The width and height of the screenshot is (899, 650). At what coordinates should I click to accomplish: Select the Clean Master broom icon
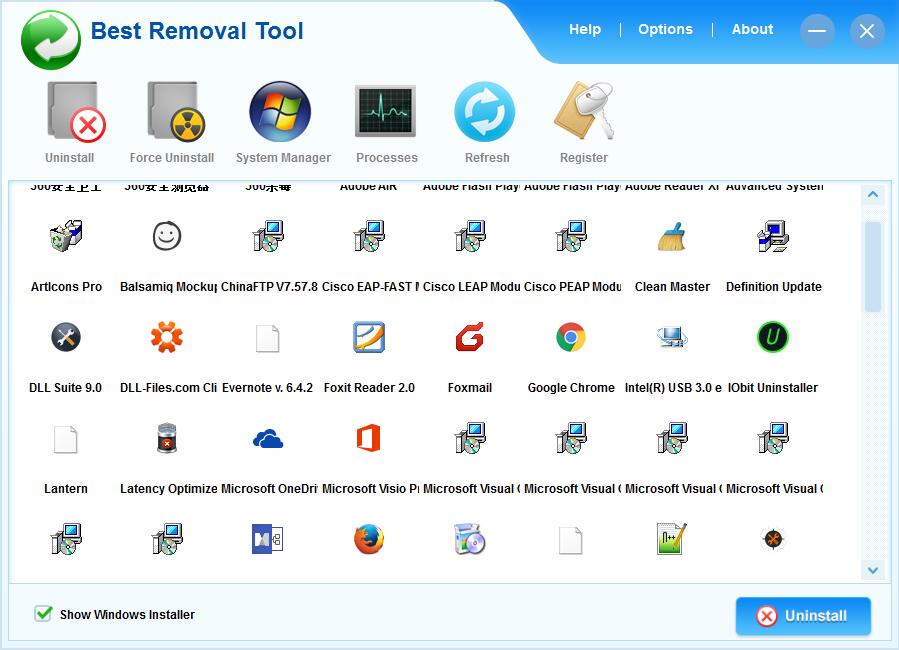671,236
